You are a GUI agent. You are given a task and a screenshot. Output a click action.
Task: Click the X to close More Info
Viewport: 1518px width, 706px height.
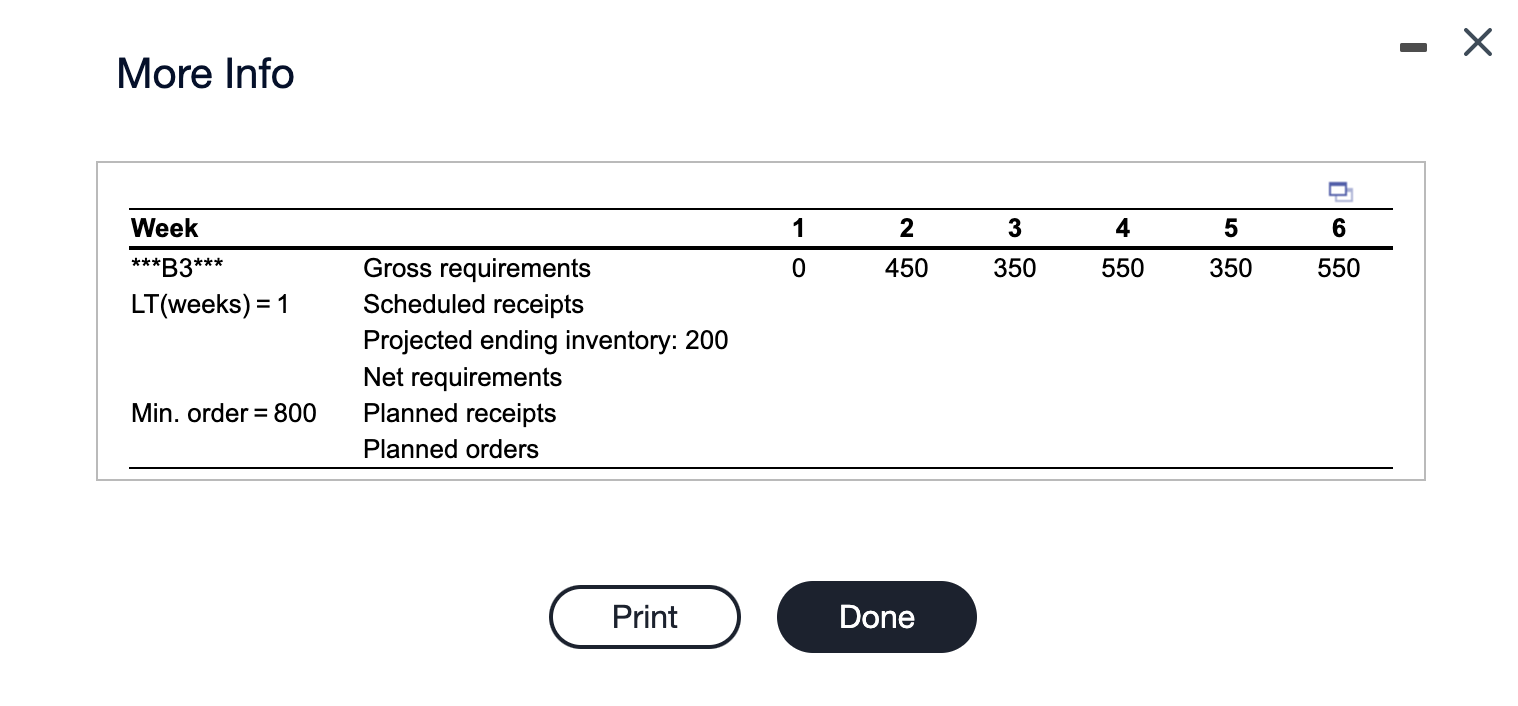click(x=1477, y=42)
